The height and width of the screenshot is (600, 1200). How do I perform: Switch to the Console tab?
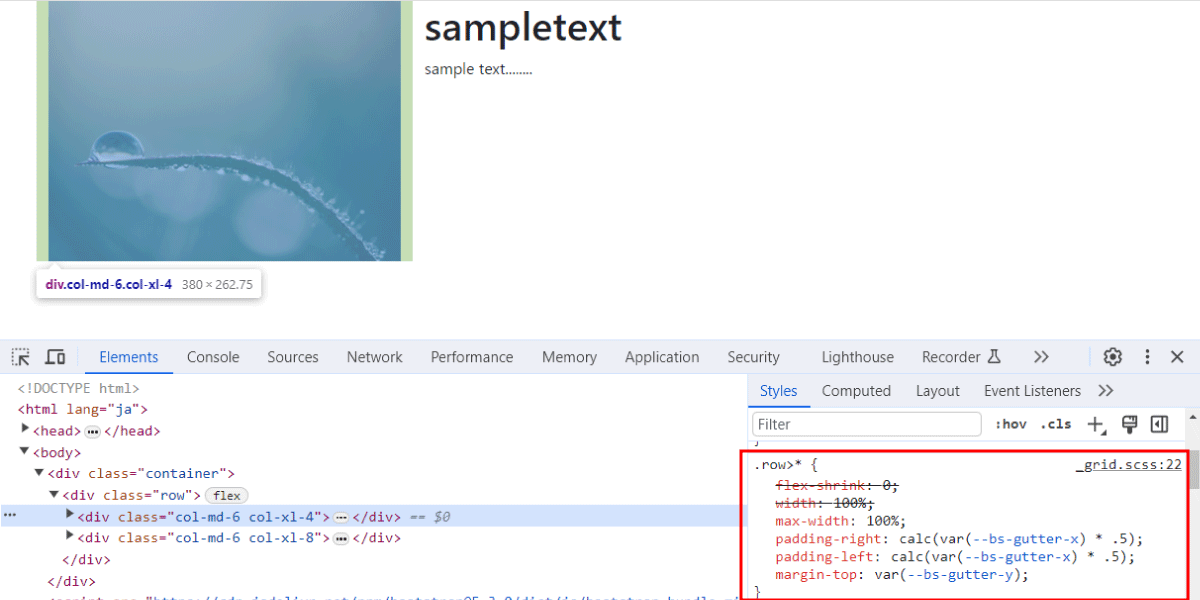tap(213, 357)
